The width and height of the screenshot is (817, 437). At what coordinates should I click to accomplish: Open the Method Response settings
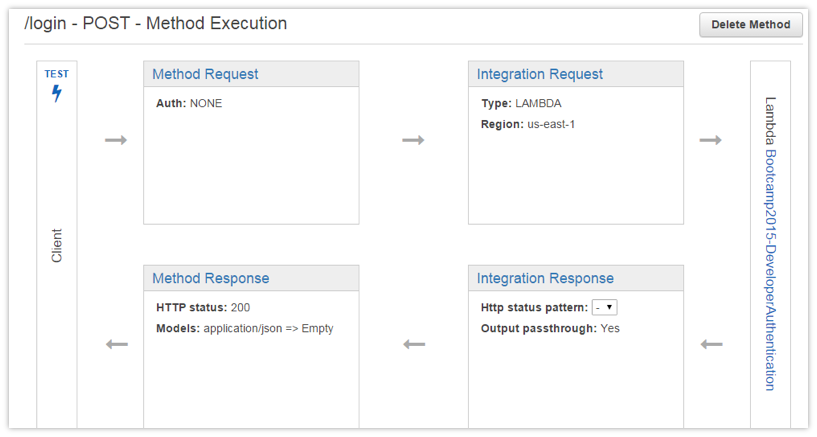coord(211,278)
